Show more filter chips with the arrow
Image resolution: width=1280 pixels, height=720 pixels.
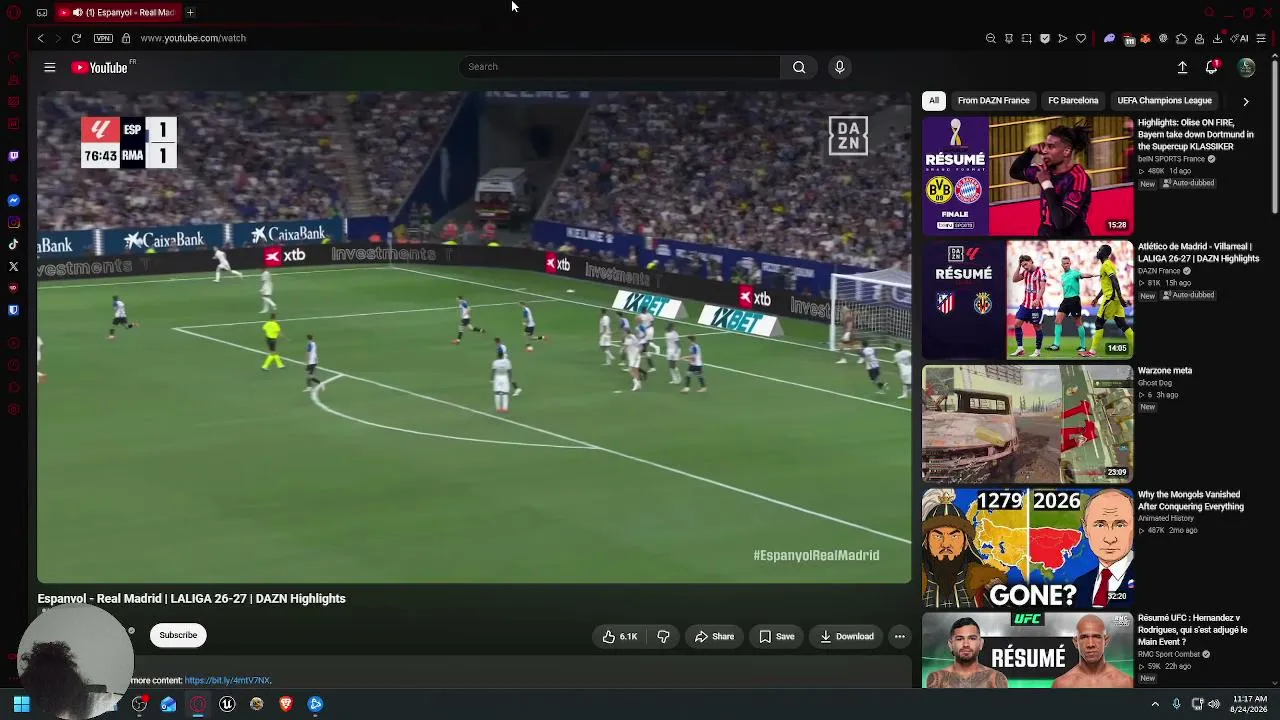click(x=1246, y=101)
